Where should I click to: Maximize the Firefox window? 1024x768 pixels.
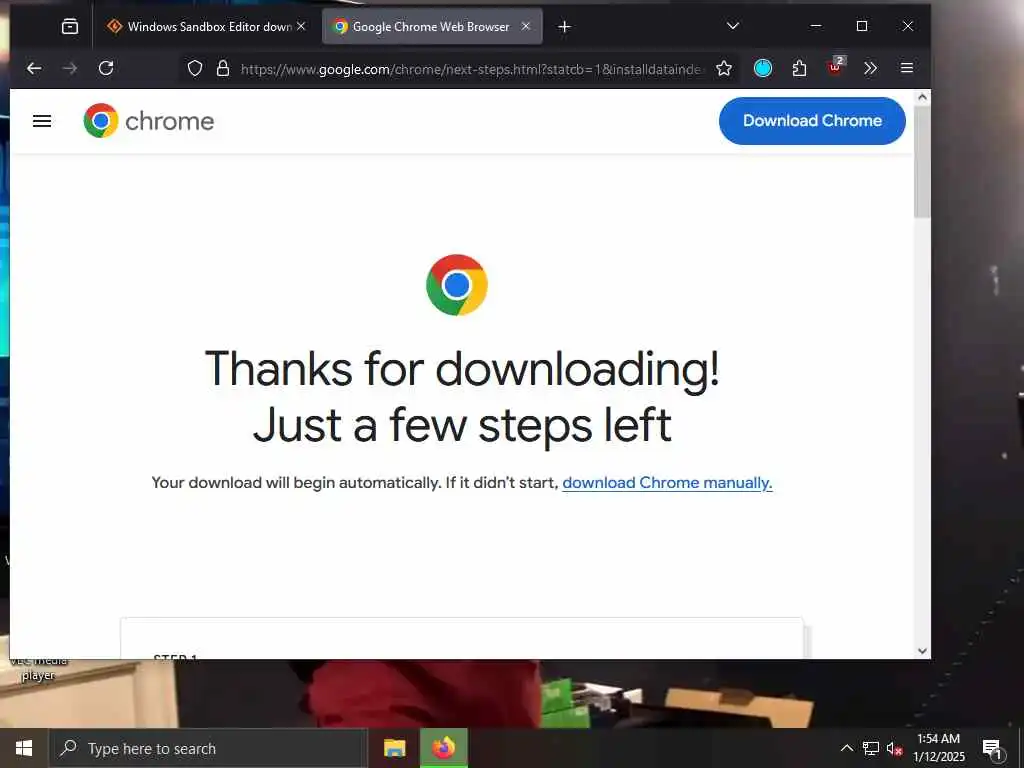point(862,26)
